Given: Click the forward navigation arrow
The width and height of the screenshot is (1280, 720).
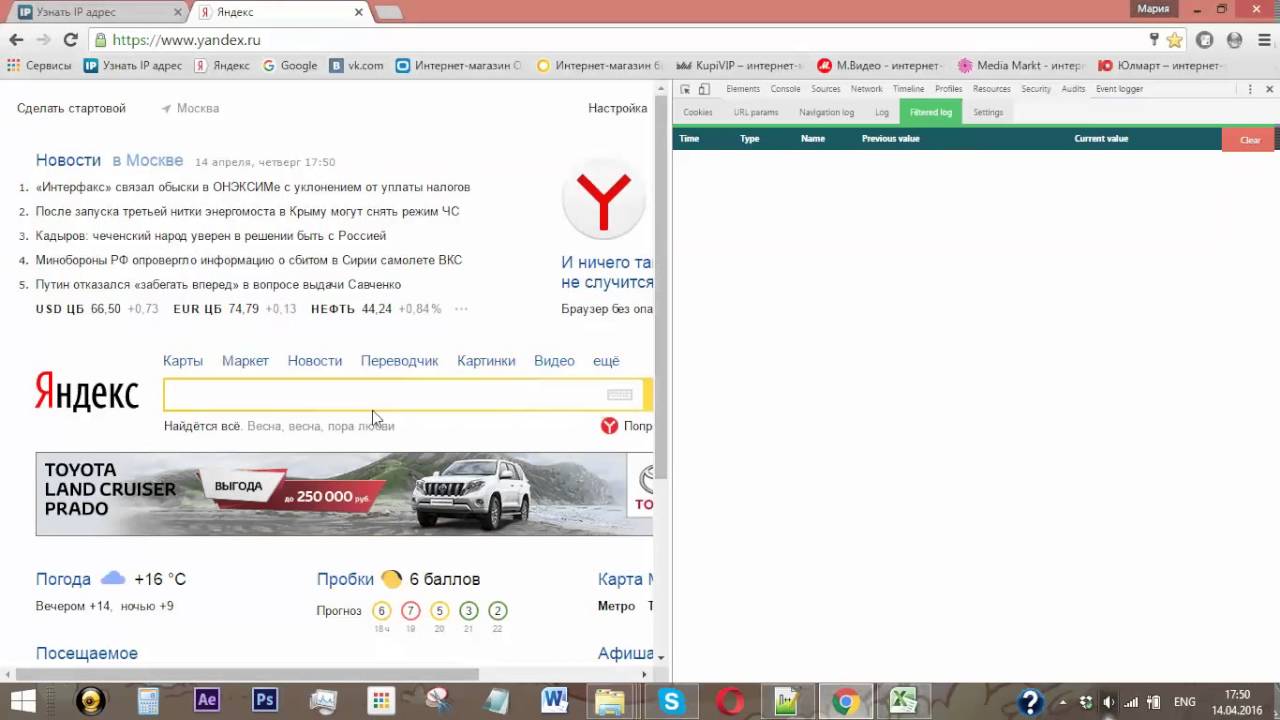Looking at the screenshot, I should pyautogui.click(x=43, y=40).
